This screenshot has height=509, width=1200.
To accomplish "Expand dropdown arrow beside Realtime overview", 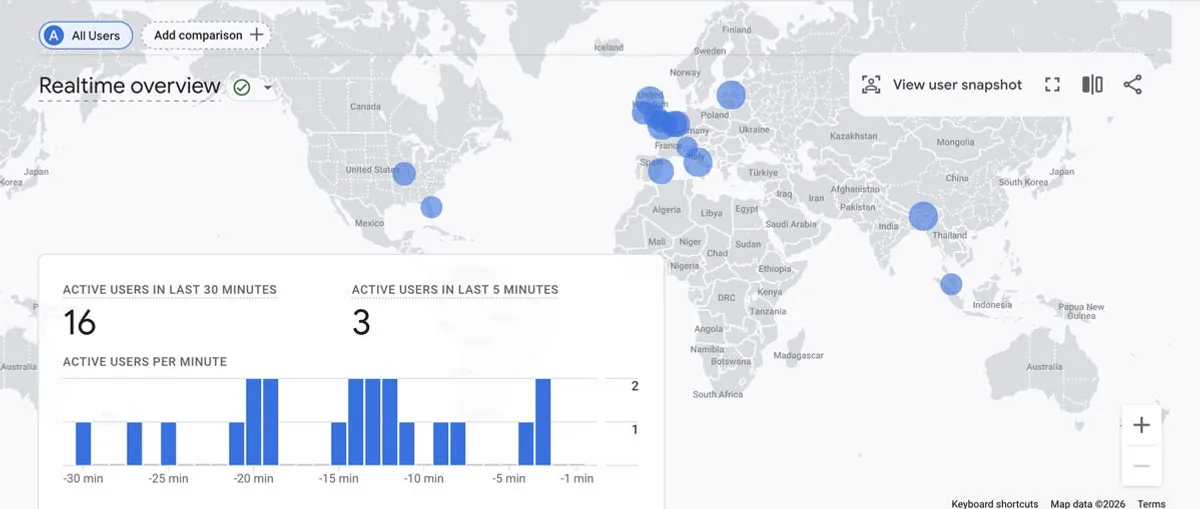I will (x=267, y=88).
